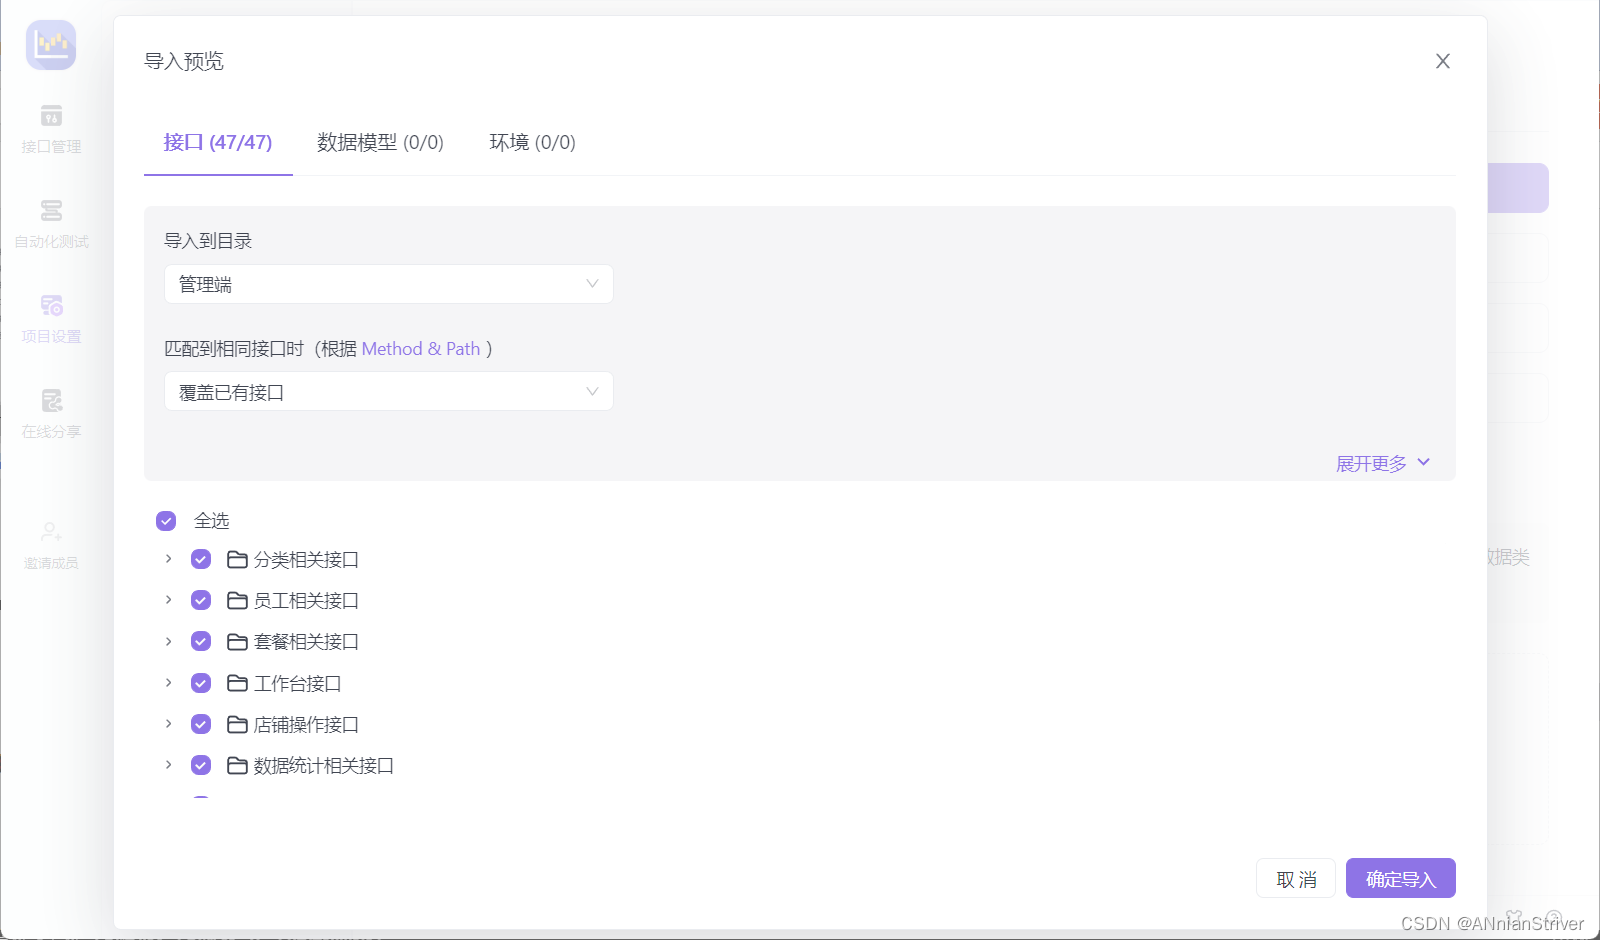
Task: Select 员工相关接口 folder label
Action: (306, 600)
